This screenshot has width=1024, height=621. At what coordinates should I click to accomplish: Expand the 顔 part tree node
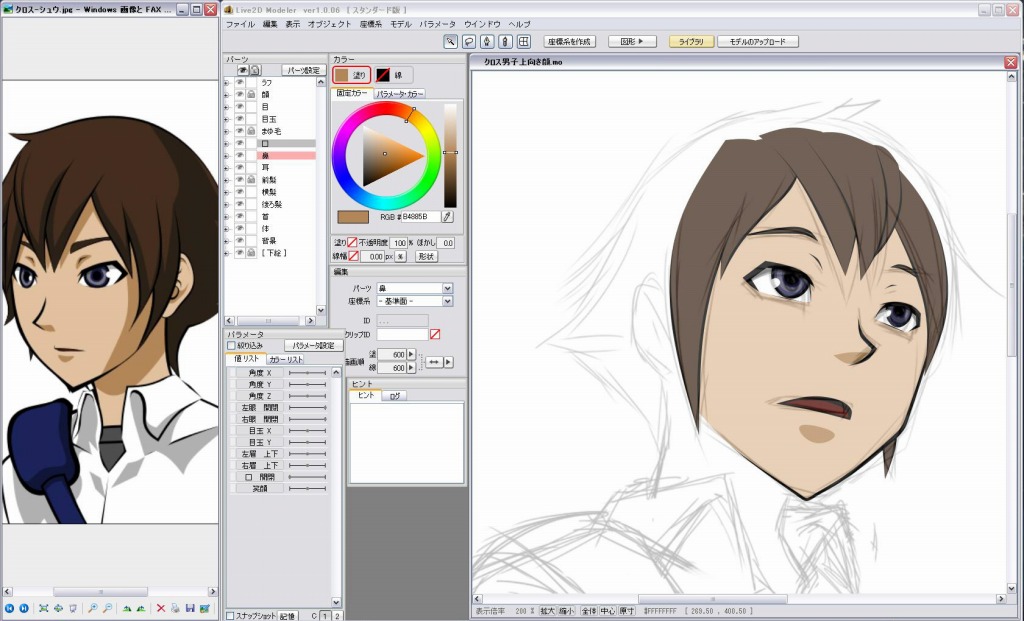[227, 95]
